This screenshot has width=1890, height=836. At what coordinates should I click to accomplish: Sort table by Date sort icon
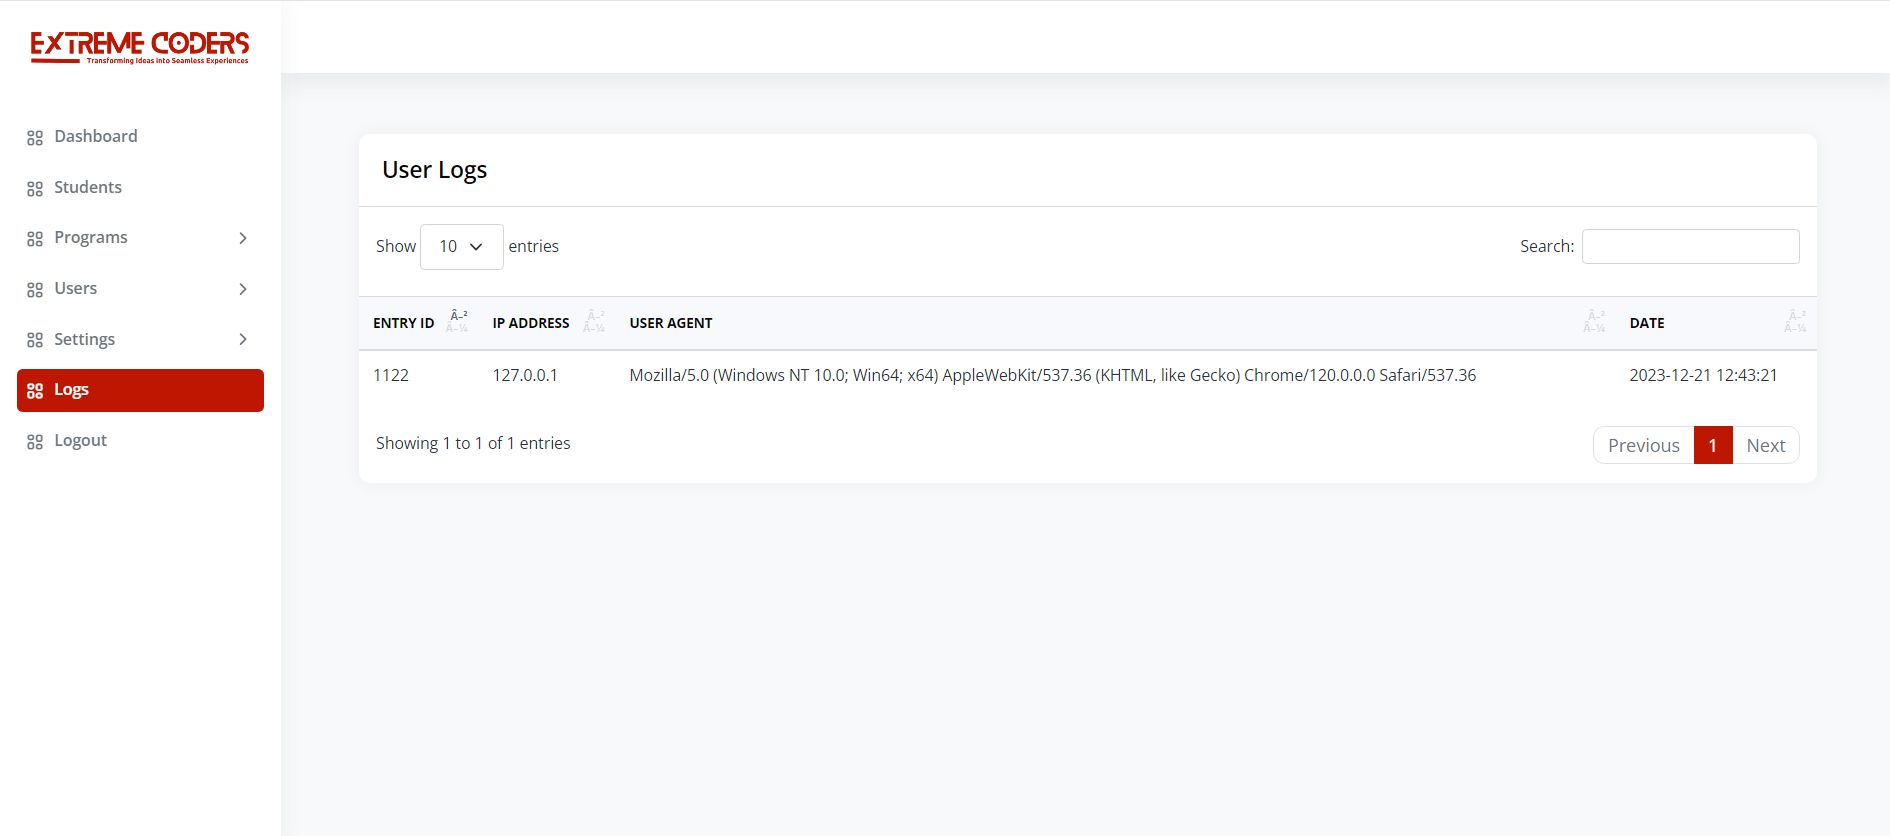[x=1795, y=322]
